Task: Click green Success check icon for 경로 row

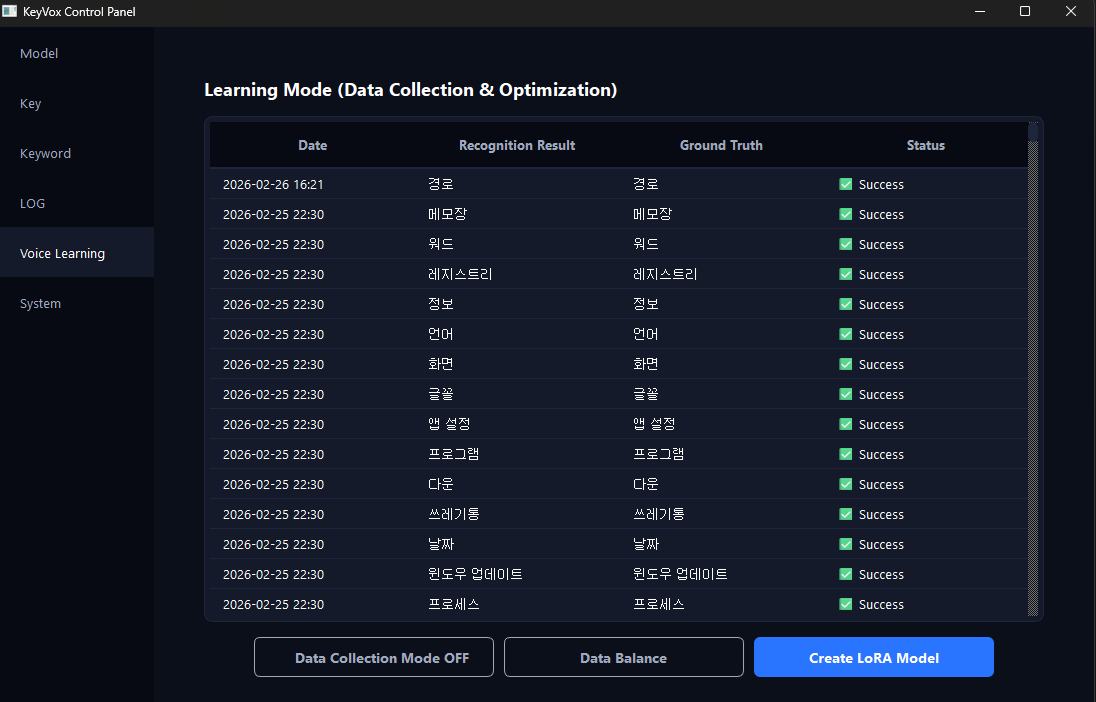Action: [846, 184]
